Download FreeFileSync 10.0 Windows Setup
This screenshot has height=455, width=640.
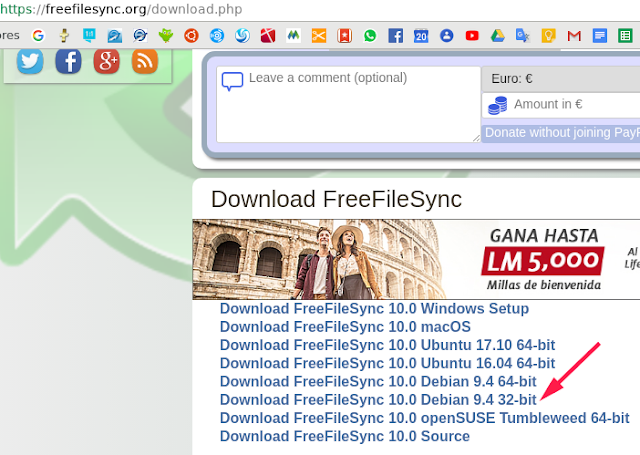pos(374,309)
